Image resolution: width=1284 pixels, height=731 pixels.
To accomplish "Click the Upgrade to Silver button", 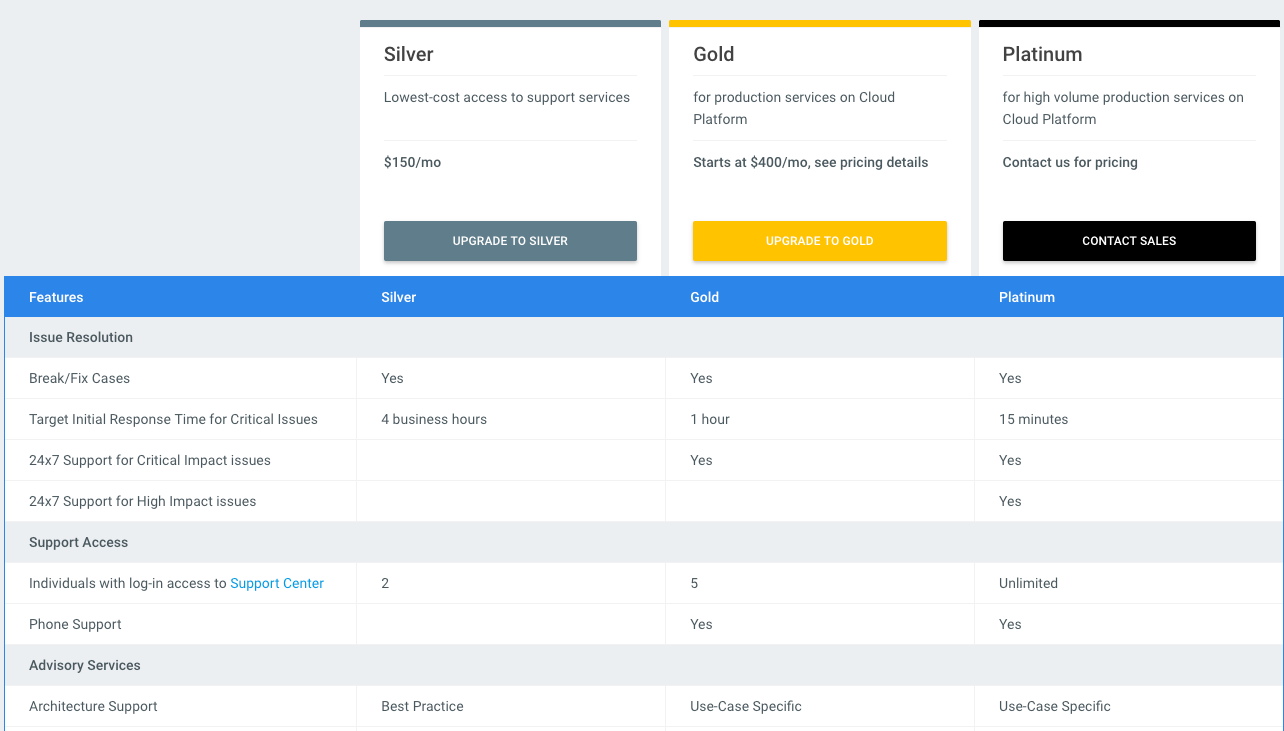I will tap(510, 241).
